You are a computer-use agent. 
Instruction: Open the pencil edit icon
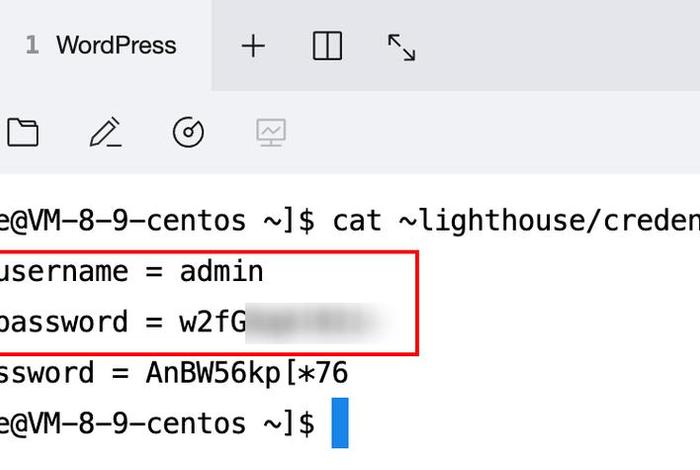pyautogui.click(x=105, y=132)
